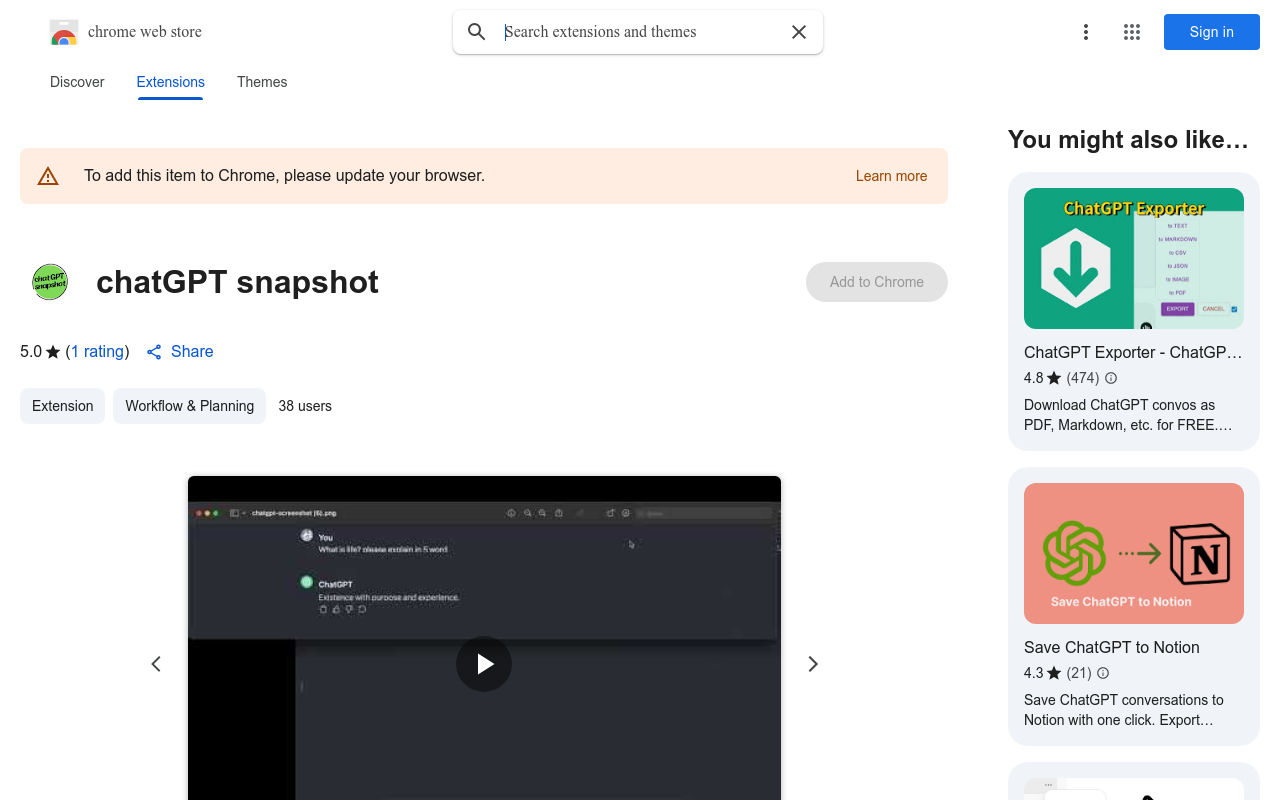Click the 38 users text
Viewport: 1280px width, 800px height.
click(305, 406)
